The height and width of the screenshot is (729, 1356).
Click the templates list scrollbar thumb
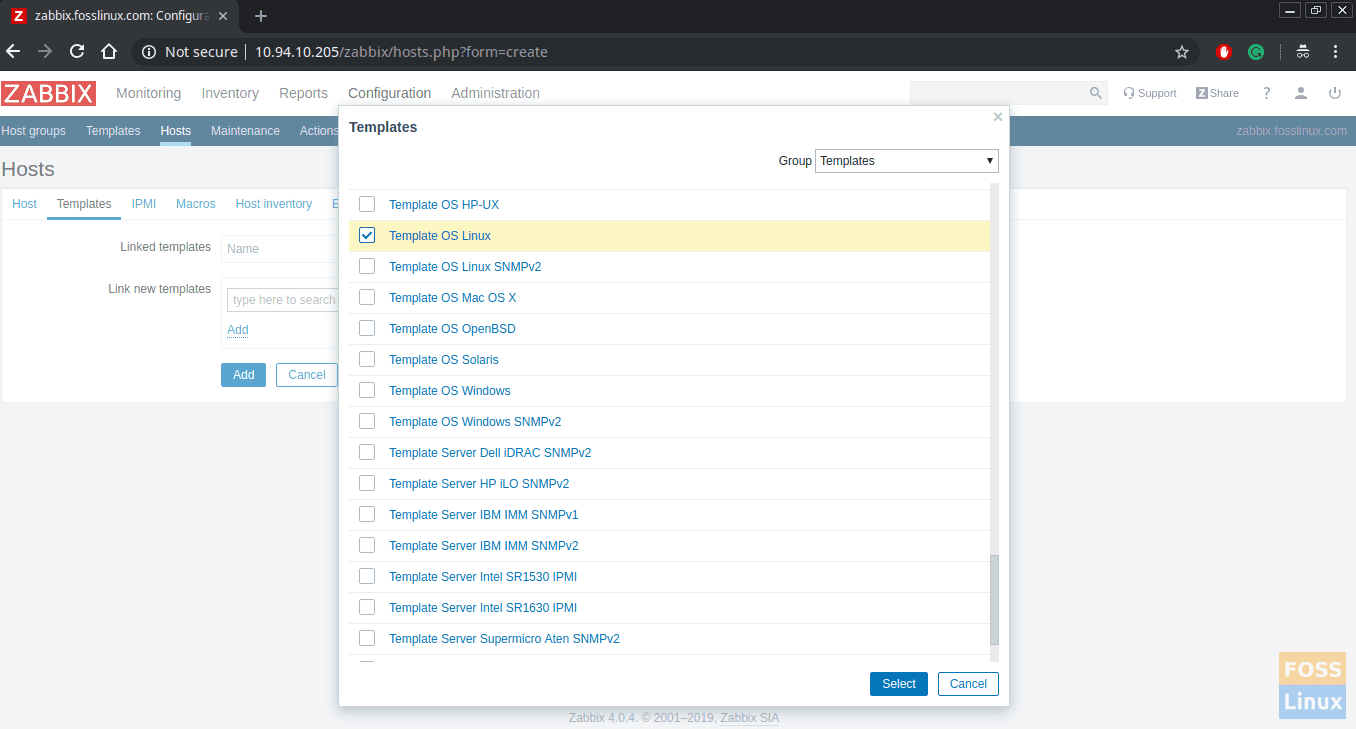point(994,600)
